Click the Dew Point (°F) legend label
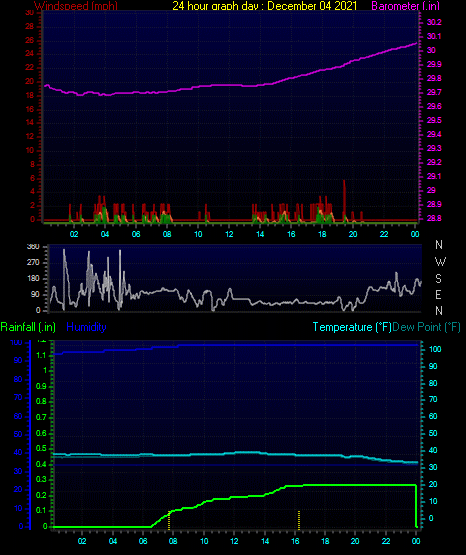This screenshot has height=555, width=466. click(427, 327)
